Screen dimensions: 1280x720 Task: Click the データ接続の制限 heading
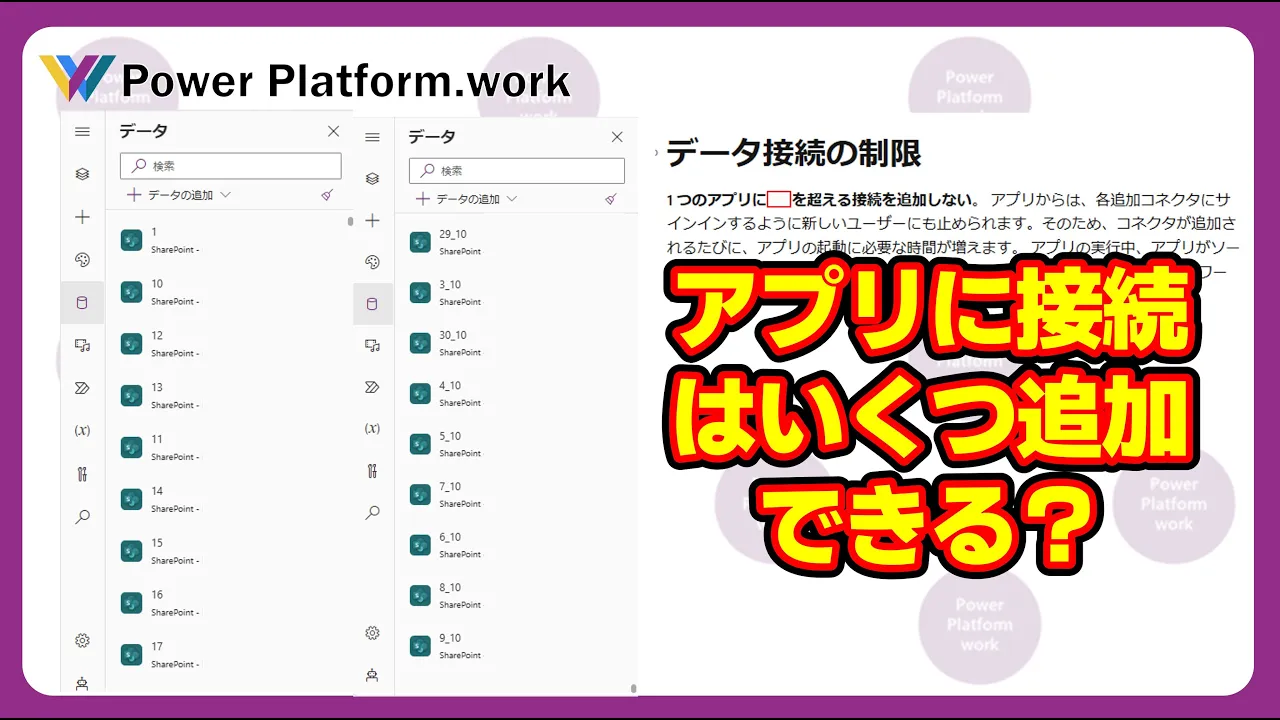point(793,153)
